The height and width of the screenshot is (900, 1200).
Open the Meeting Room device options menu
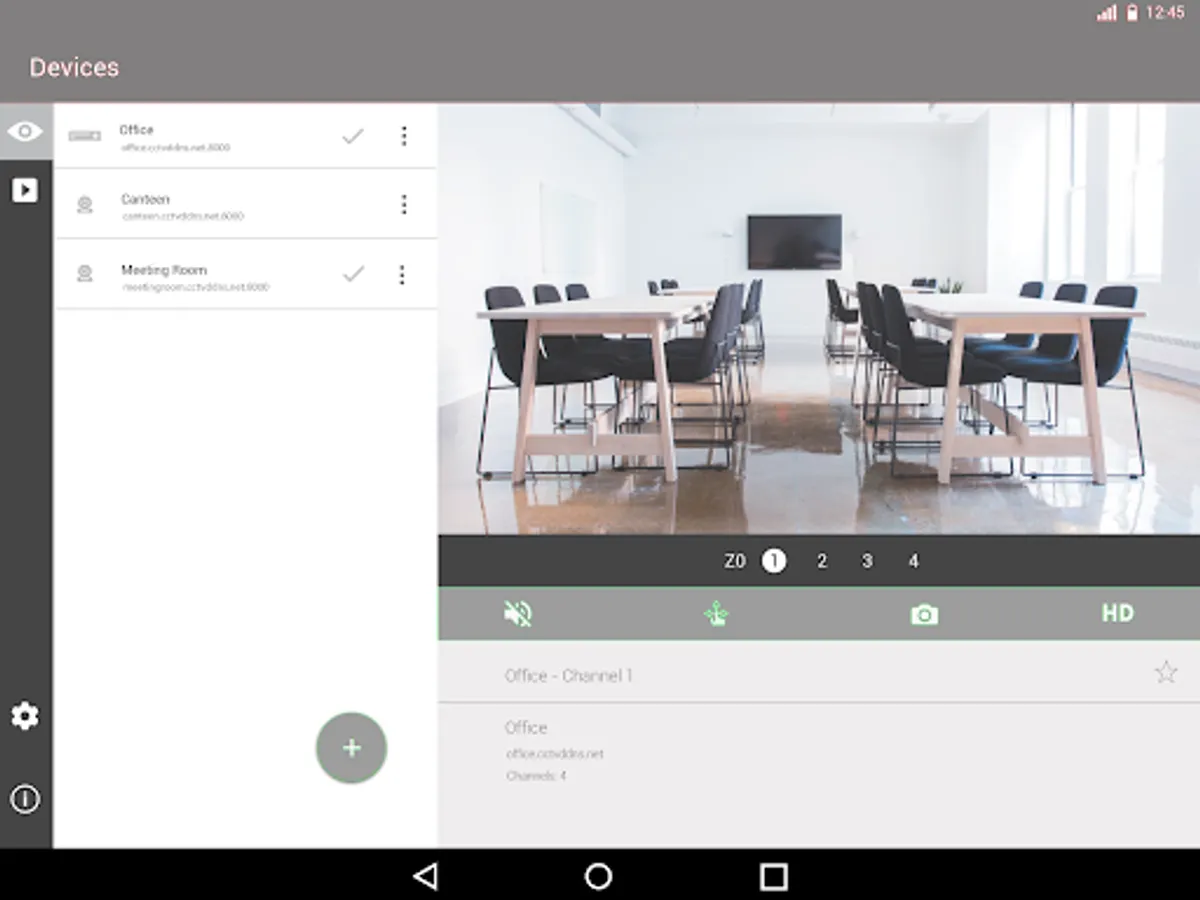(x=402, y=274)
